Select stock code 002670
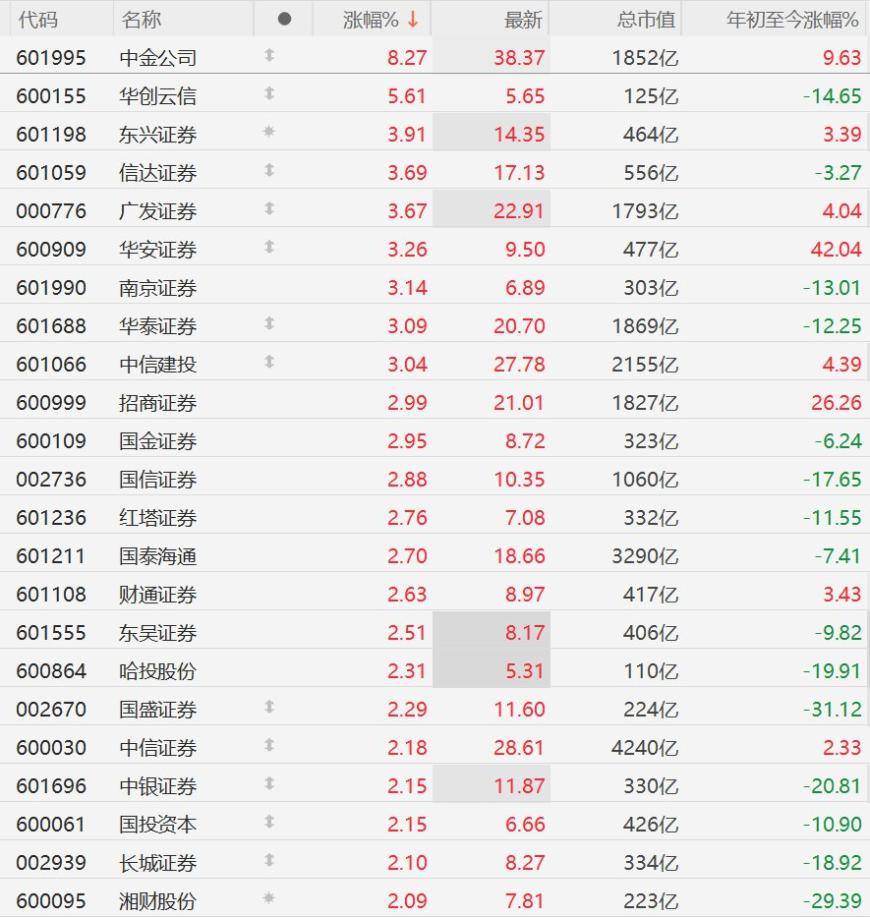The width and height of the screenshot is (870, 917). (x=51, y=709)
